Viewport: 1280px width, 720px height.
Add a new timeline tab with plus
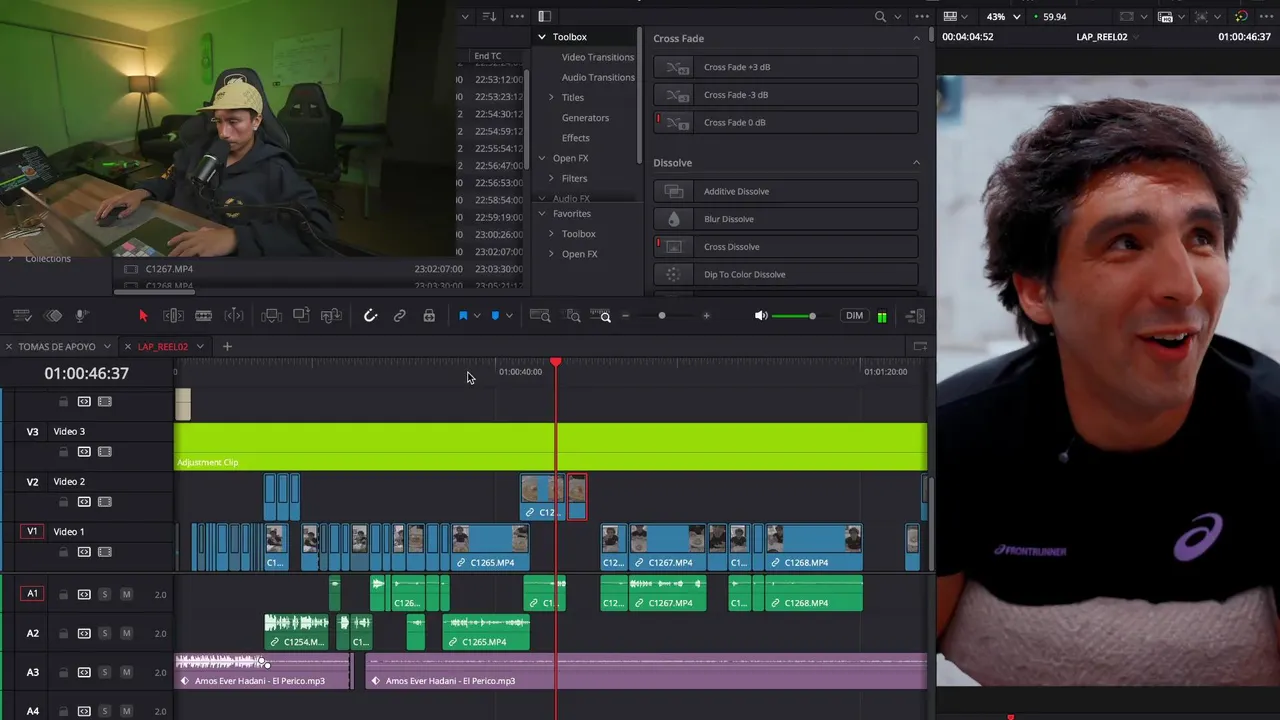pyautogui.click(x=227, y=347)
